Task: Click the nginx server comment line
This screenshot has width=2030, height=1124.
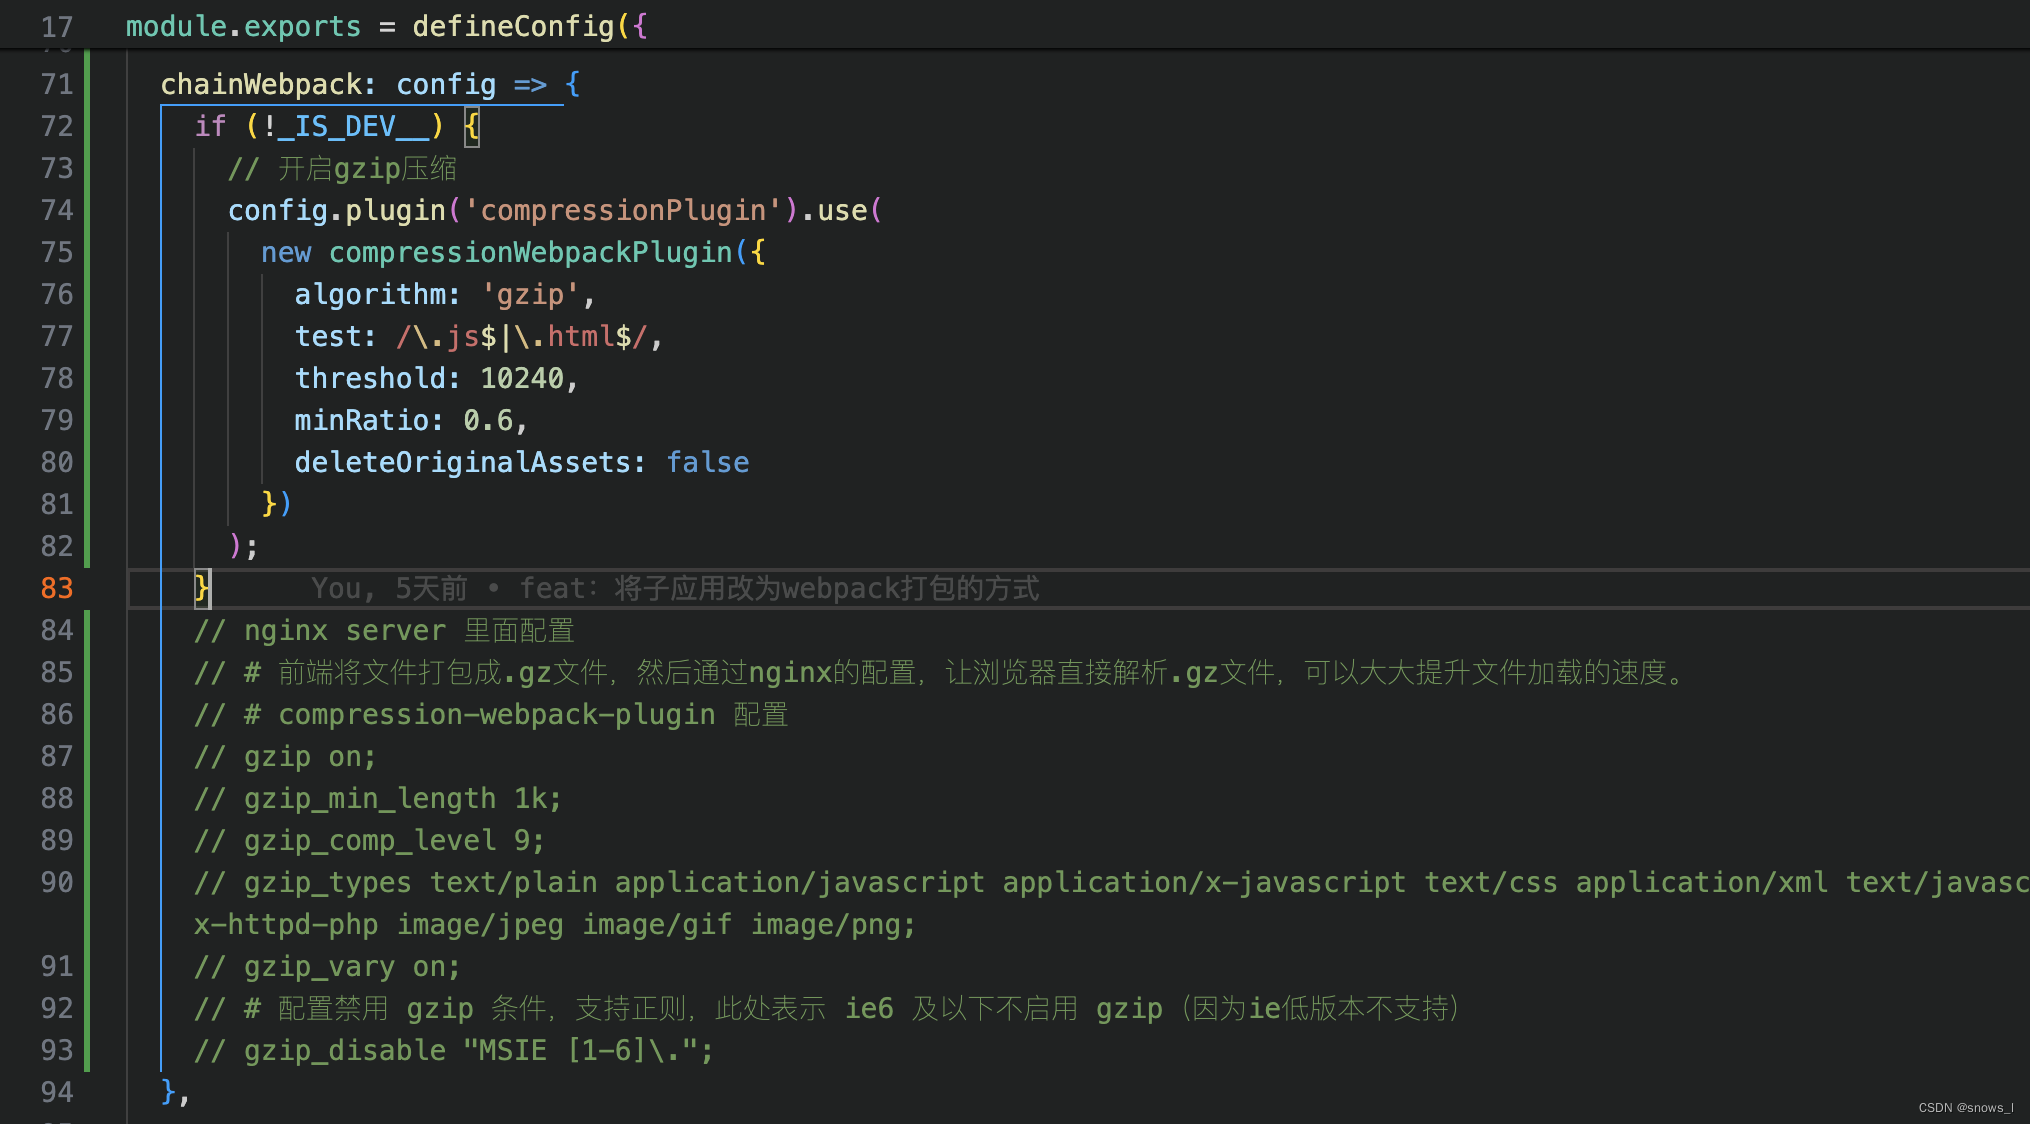Action: tap(384, 630)
